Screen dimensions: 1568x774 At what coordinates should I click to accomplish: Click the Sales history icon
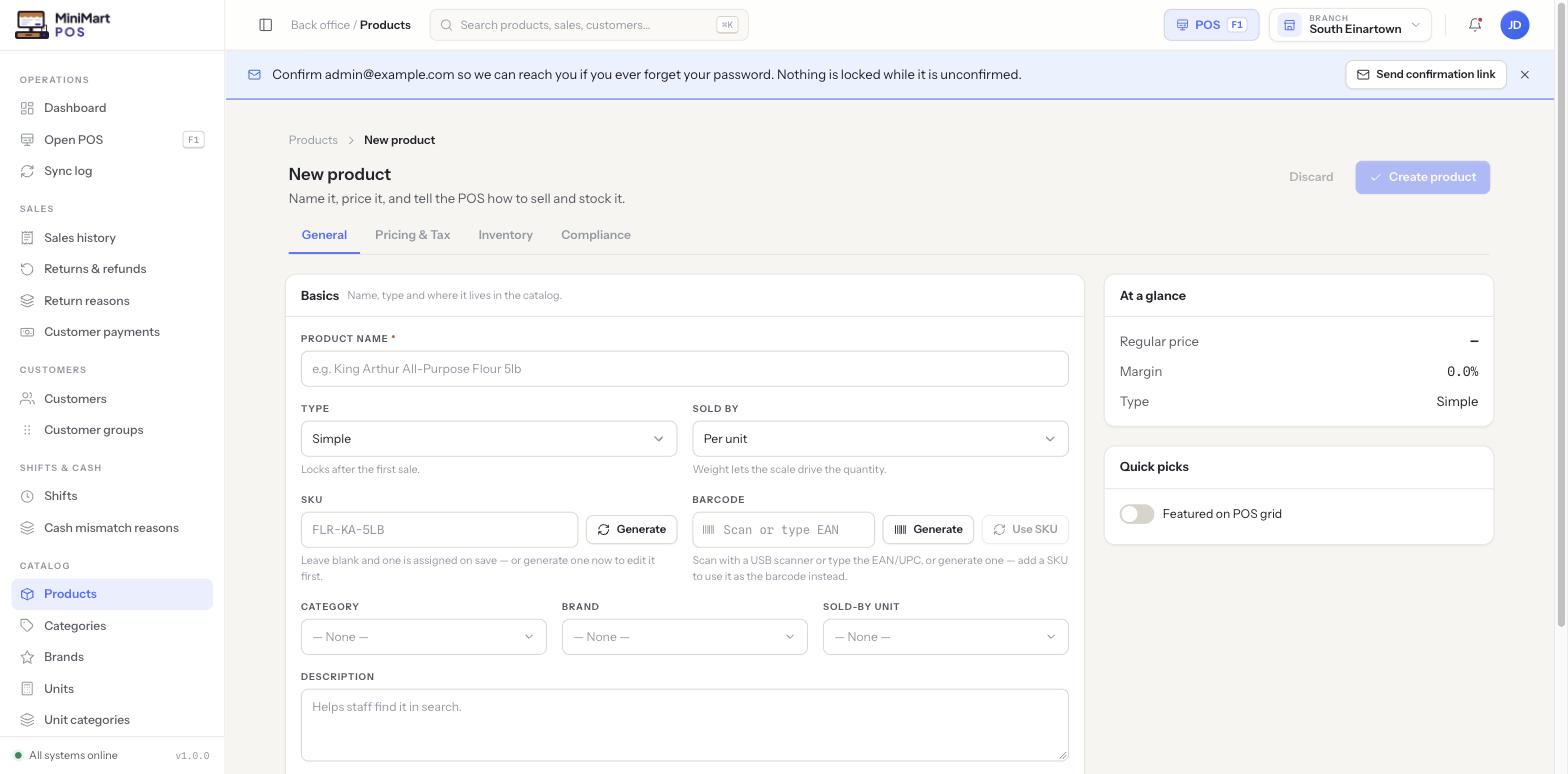click(x=27, y=238)
